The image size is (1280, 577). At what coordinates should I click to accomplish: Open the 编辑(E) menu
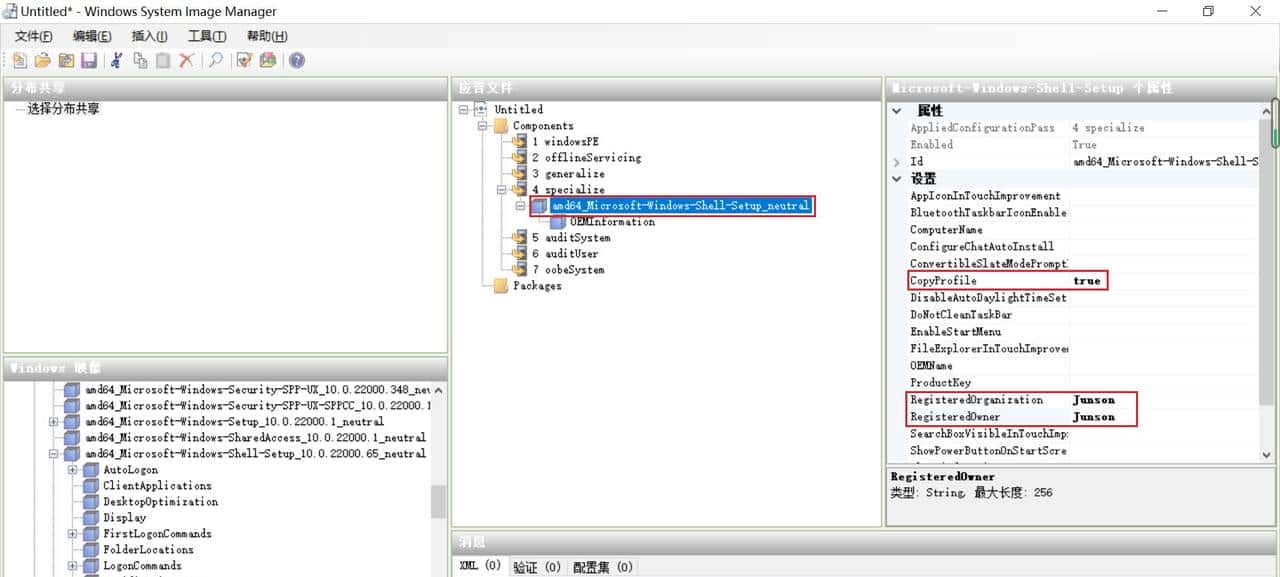click(x=92, y=36)
